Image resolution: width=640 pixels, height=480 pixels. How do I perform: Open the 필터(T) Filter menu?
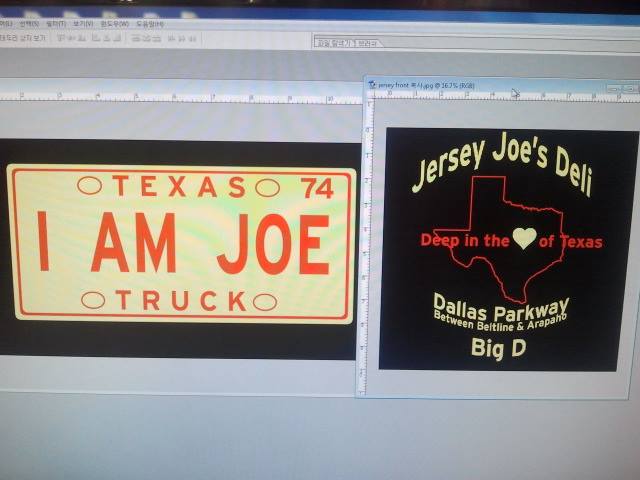tap(56, 24)
